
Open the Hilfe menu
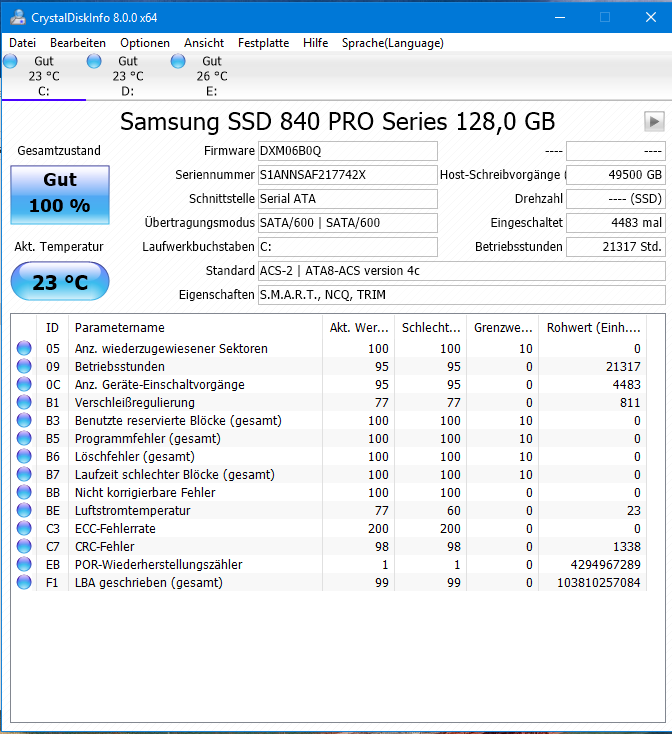pyautogui.click(x=315, y=43)
